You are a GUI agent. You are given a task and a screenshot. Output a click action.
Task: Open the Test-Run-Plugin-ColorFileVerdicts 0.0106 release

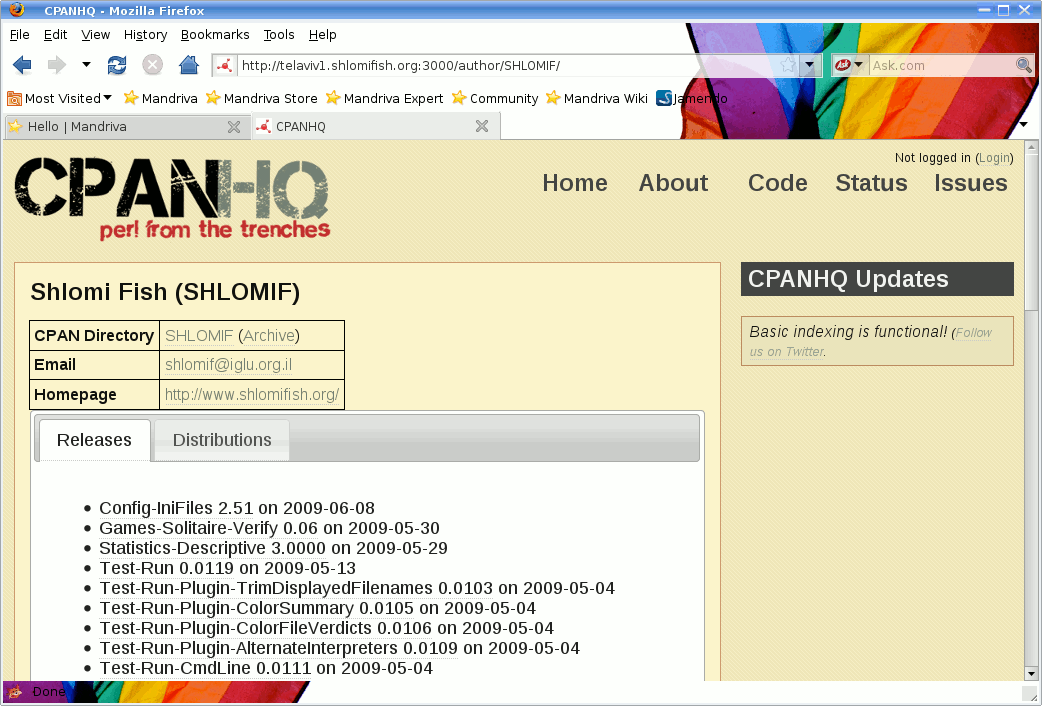coord(266,628)
